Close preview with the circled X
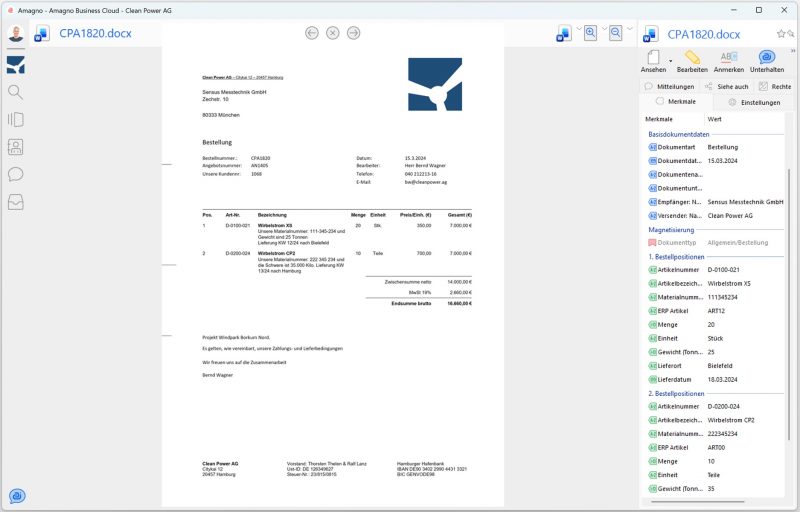Screen dimensions: 800x512 coord(333,33)
